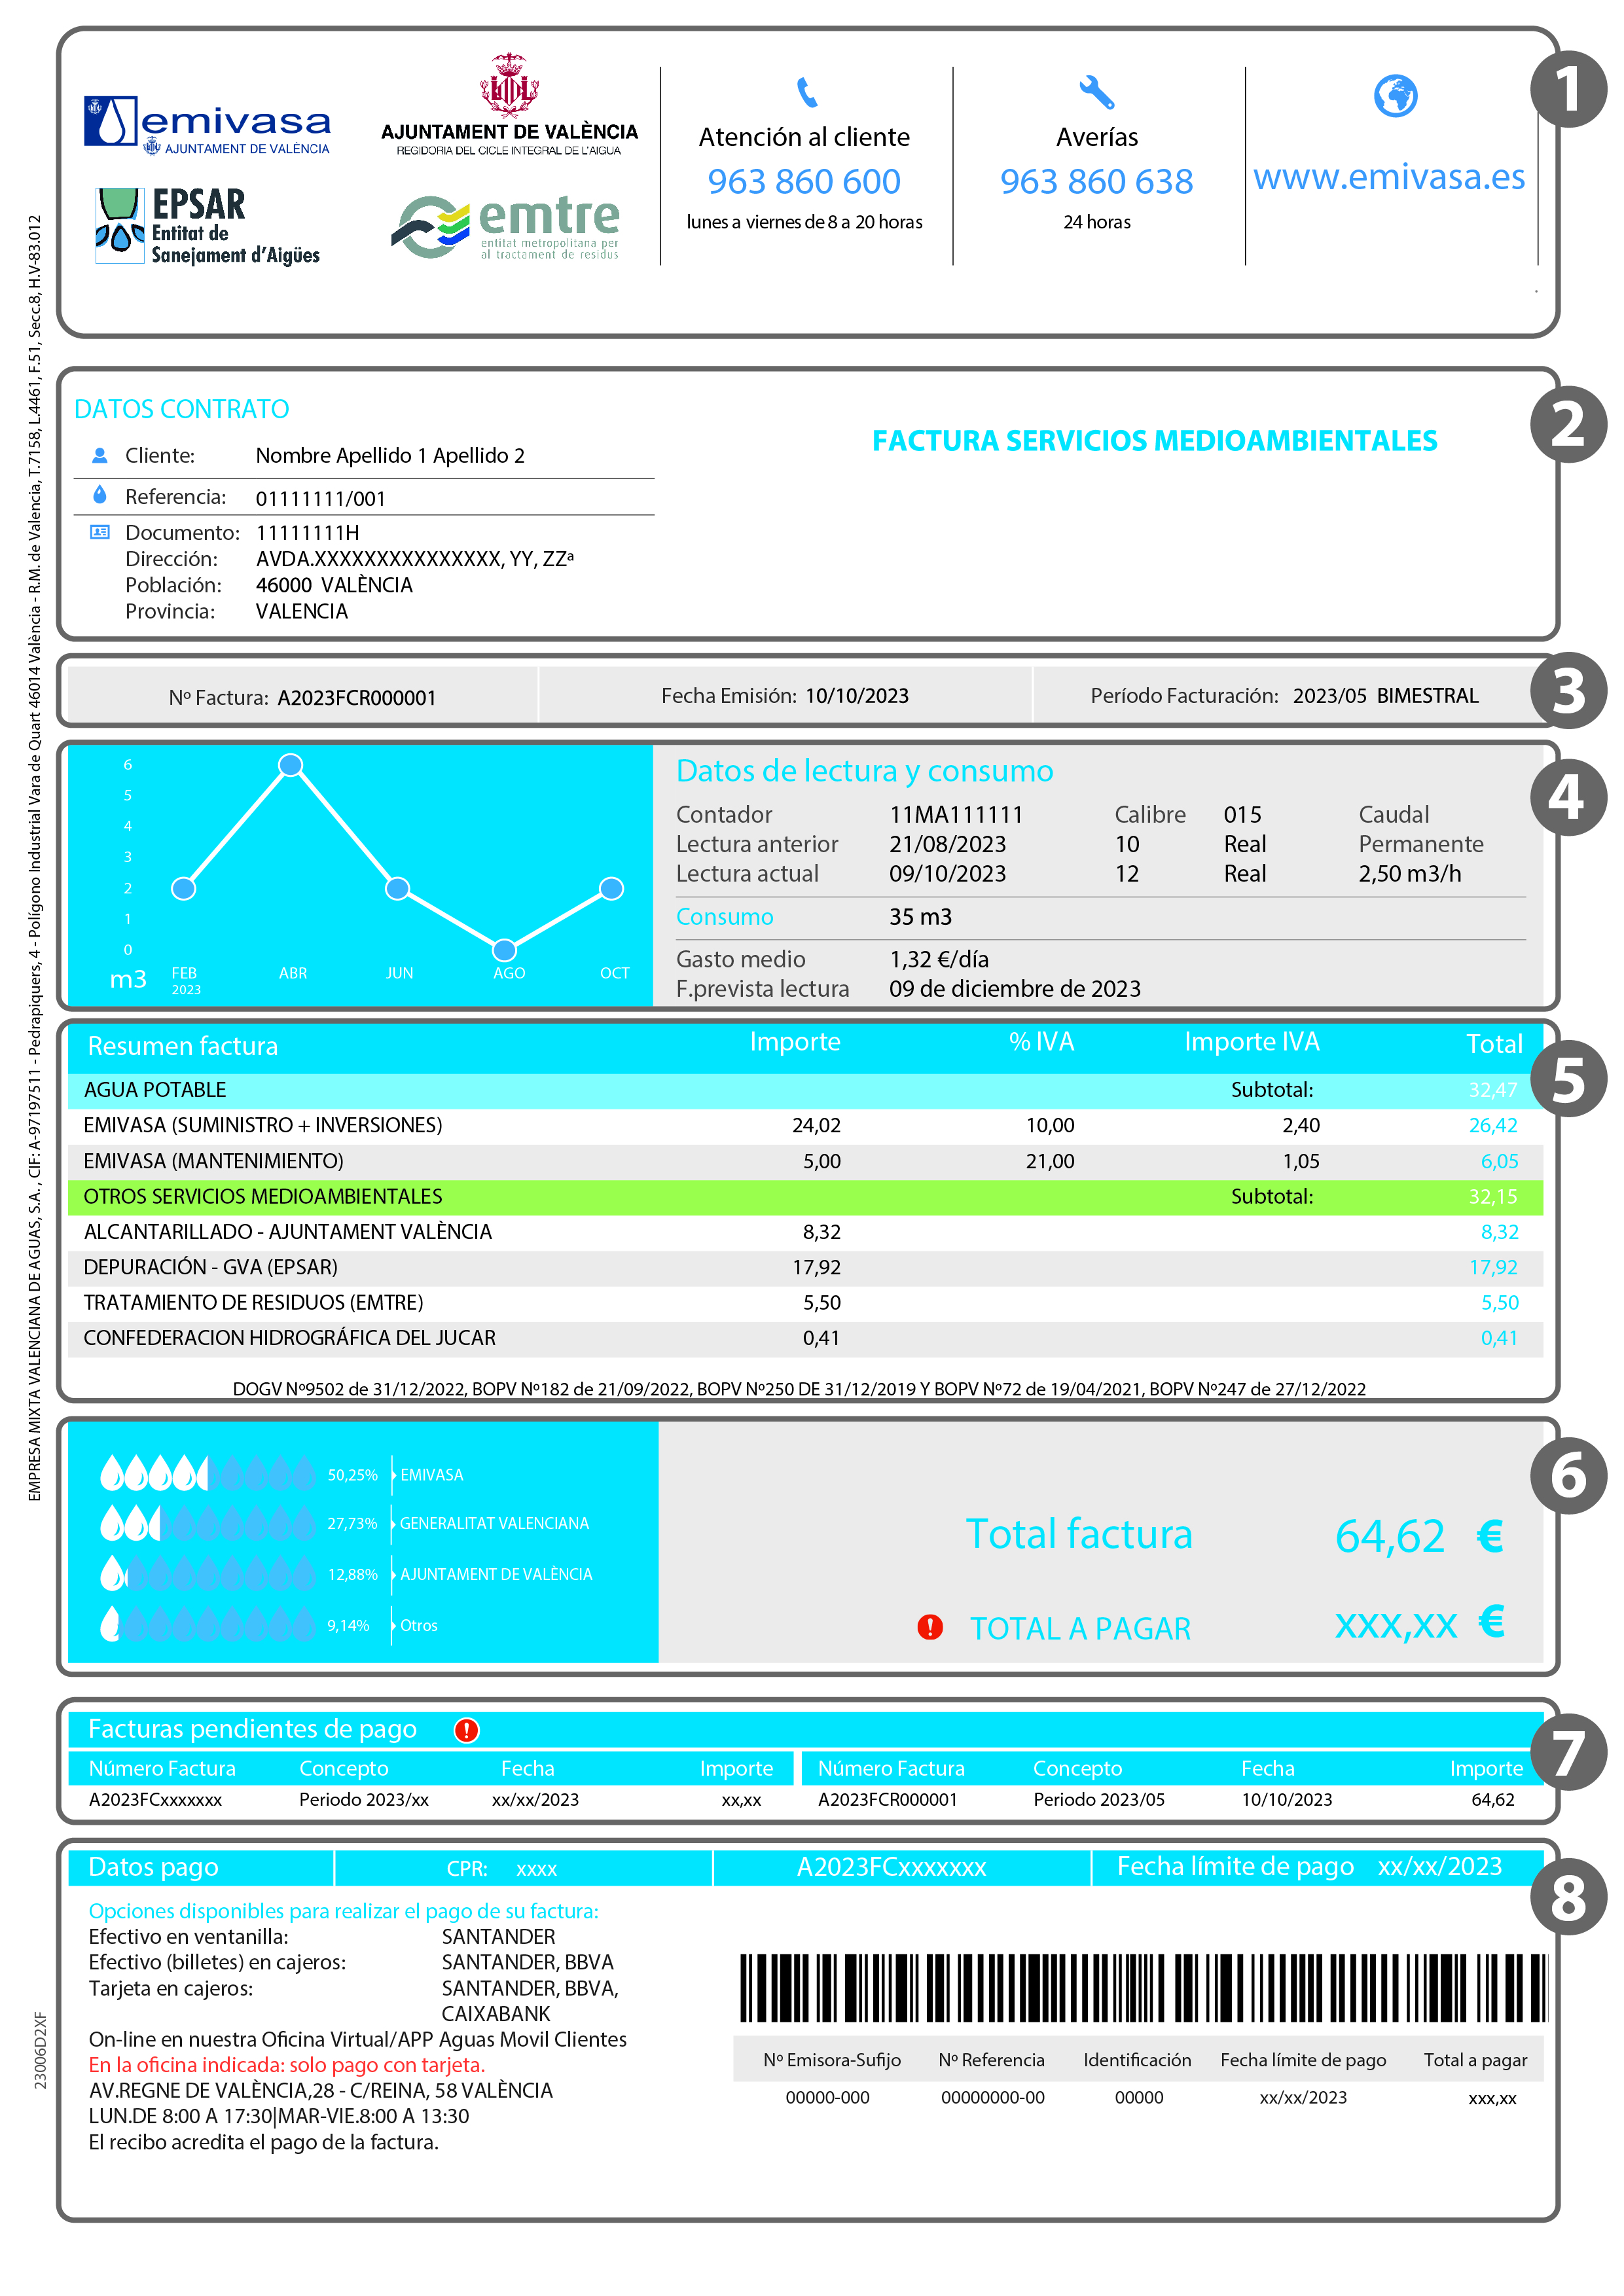Viewport: 1624px width, 2296px height.
Task: Click the GENERALITAT VALENCIANA 27,73% drop bar
Action: point(208,1523)
